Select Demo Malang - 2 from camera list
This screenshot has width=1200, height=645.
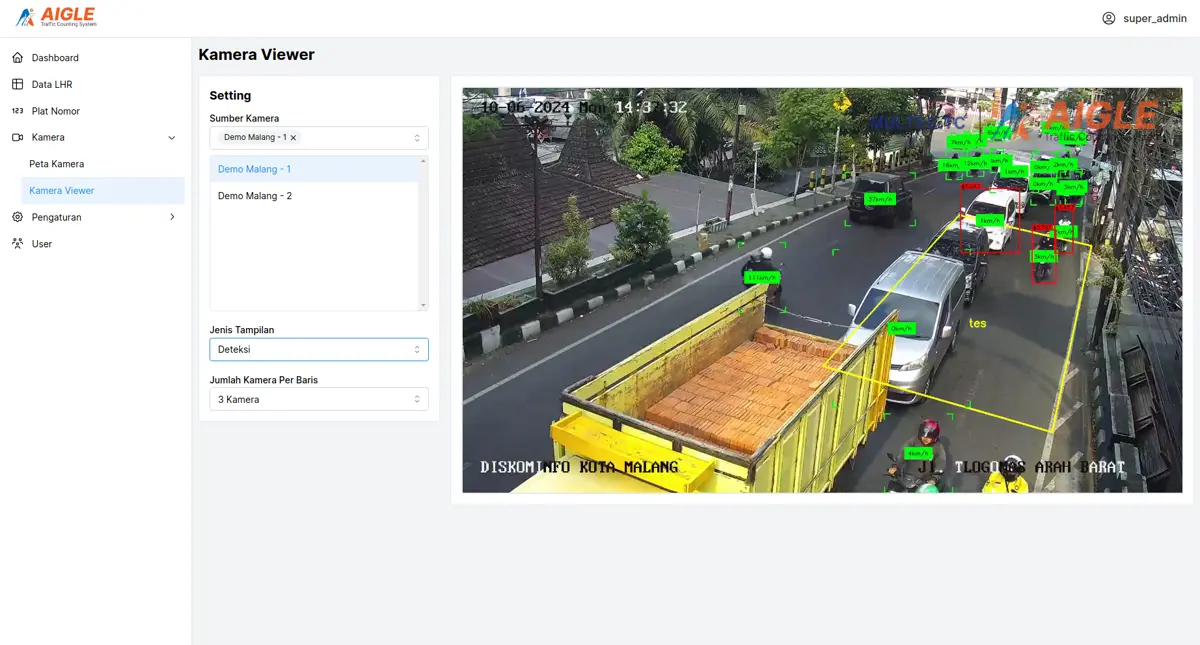click(x=256, y=196)
